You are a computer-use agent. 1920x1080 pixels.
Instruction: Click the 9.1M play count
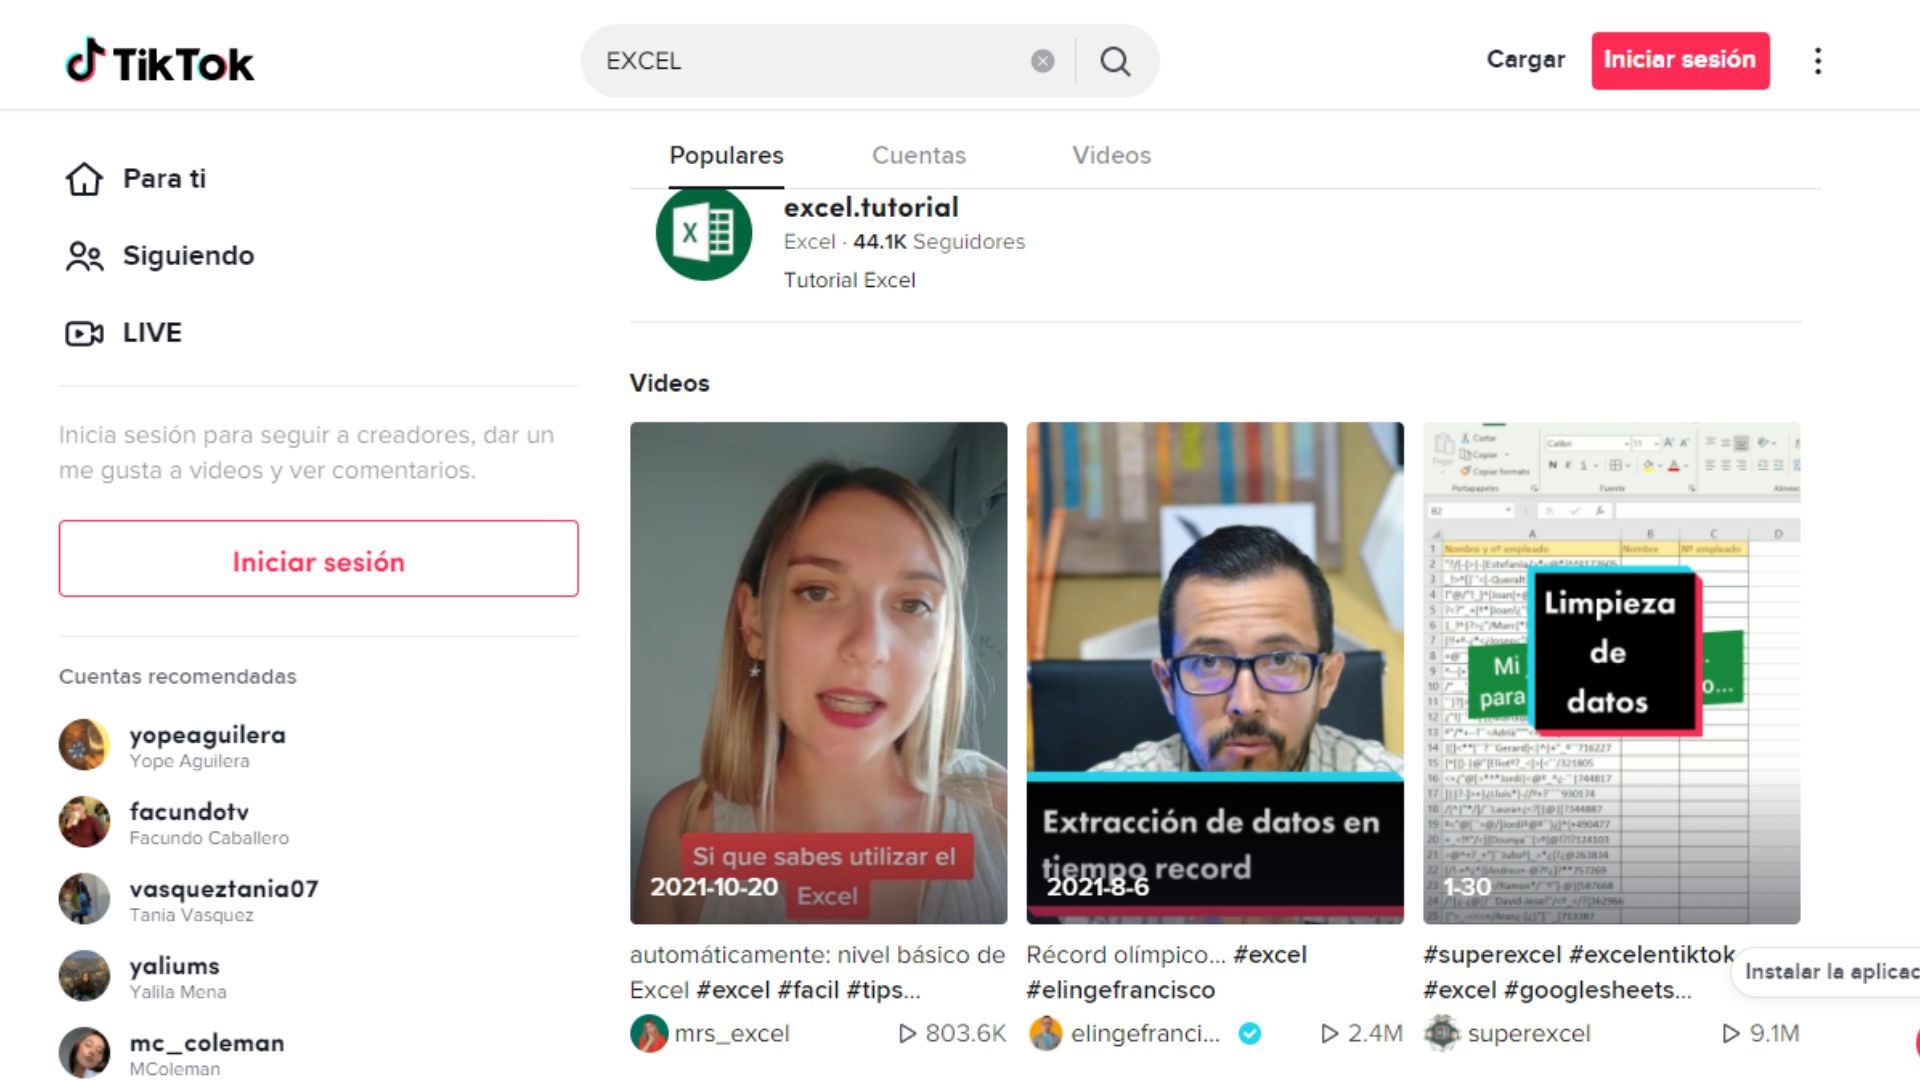tap(1761, 1034)
